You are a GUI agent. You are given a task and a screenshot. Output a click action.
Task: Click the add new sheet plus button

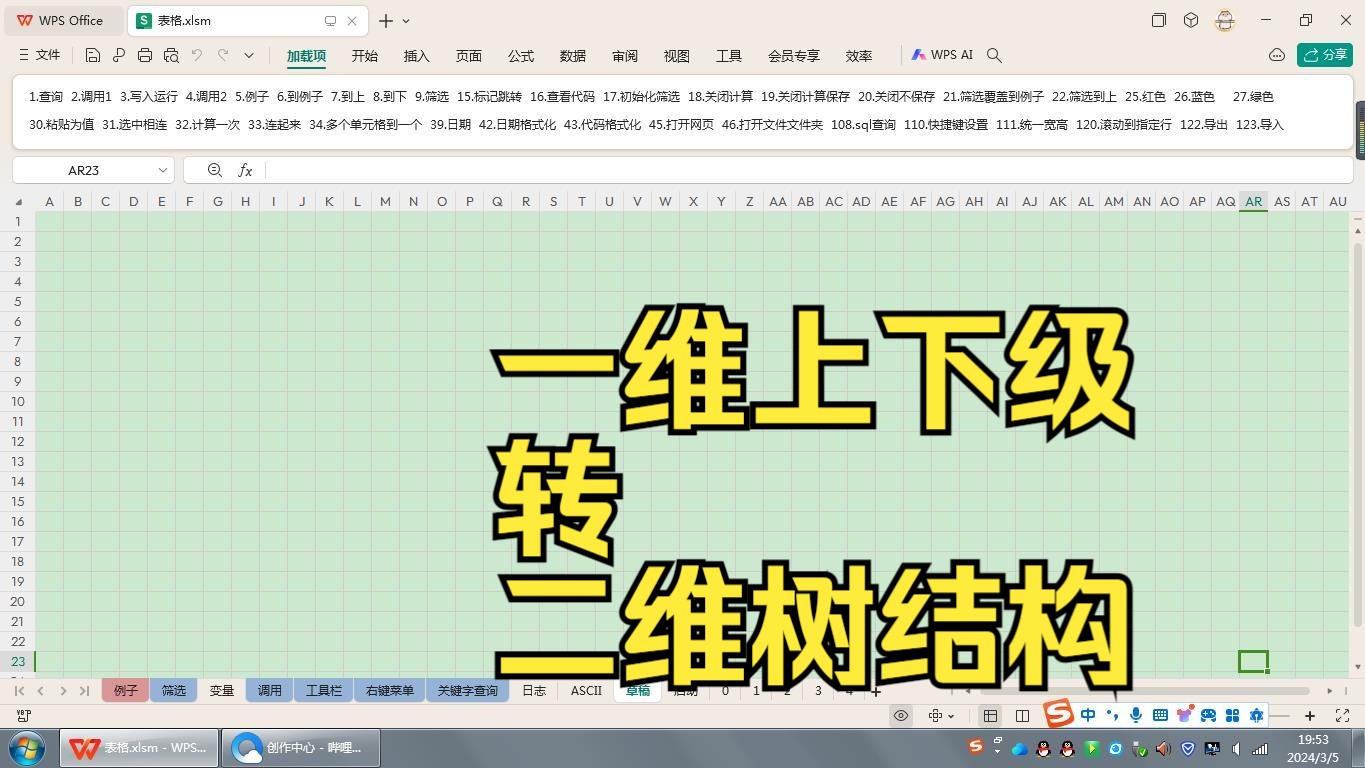coord(876,691)
